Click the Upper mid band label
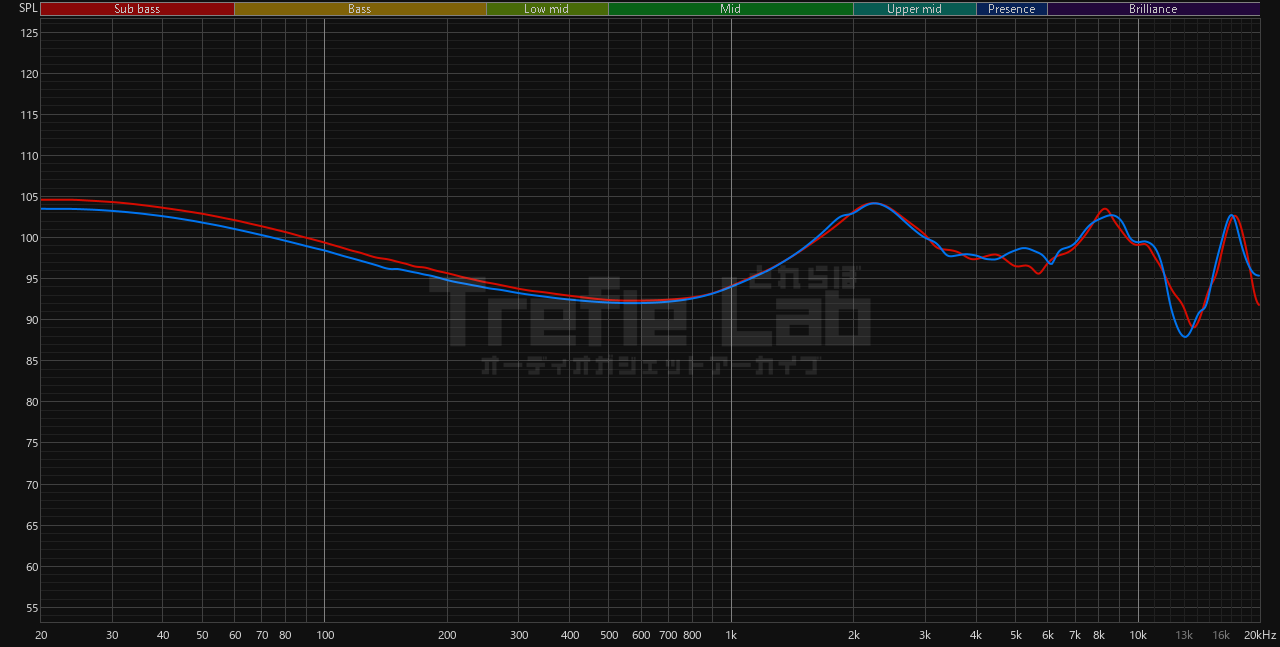 point(914,9)
